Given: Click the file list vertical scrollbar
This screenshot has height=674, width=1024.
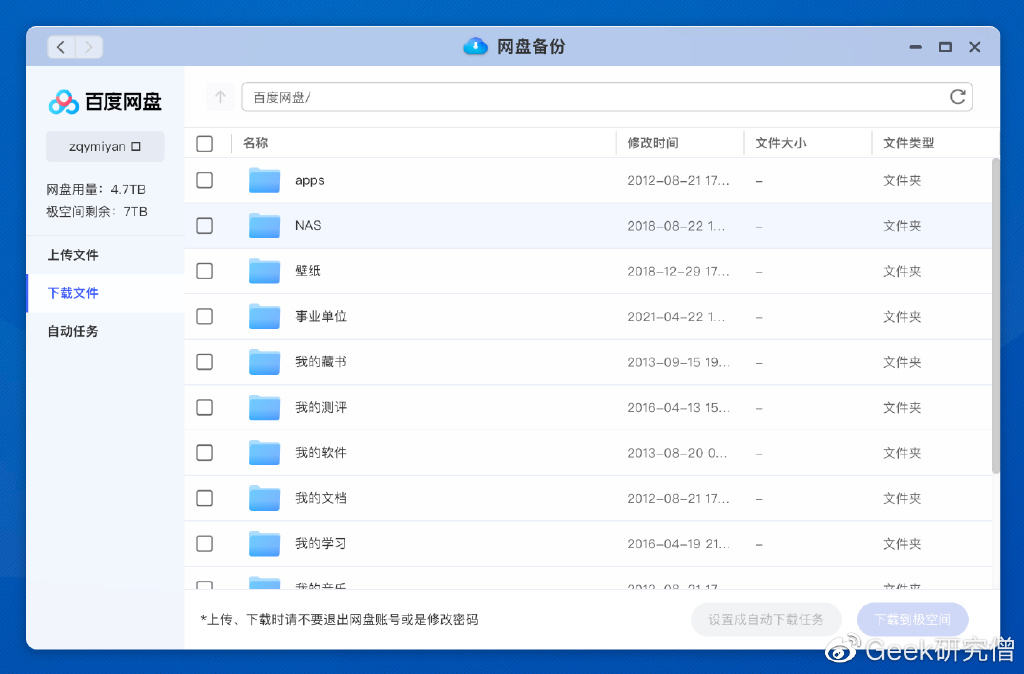Looking at the screenshot, I should tap(996, 315).
